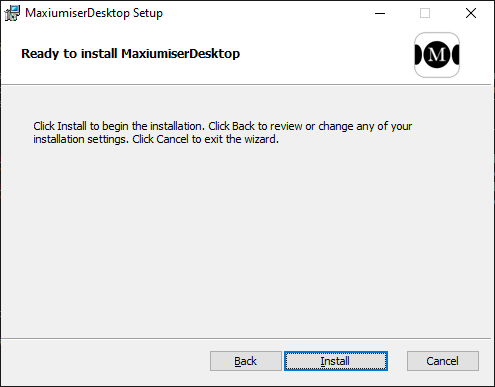The image size is (495, 387).
Task: Click the 'installation settings. Click Cancel' text line
Action: pos(156,139)
